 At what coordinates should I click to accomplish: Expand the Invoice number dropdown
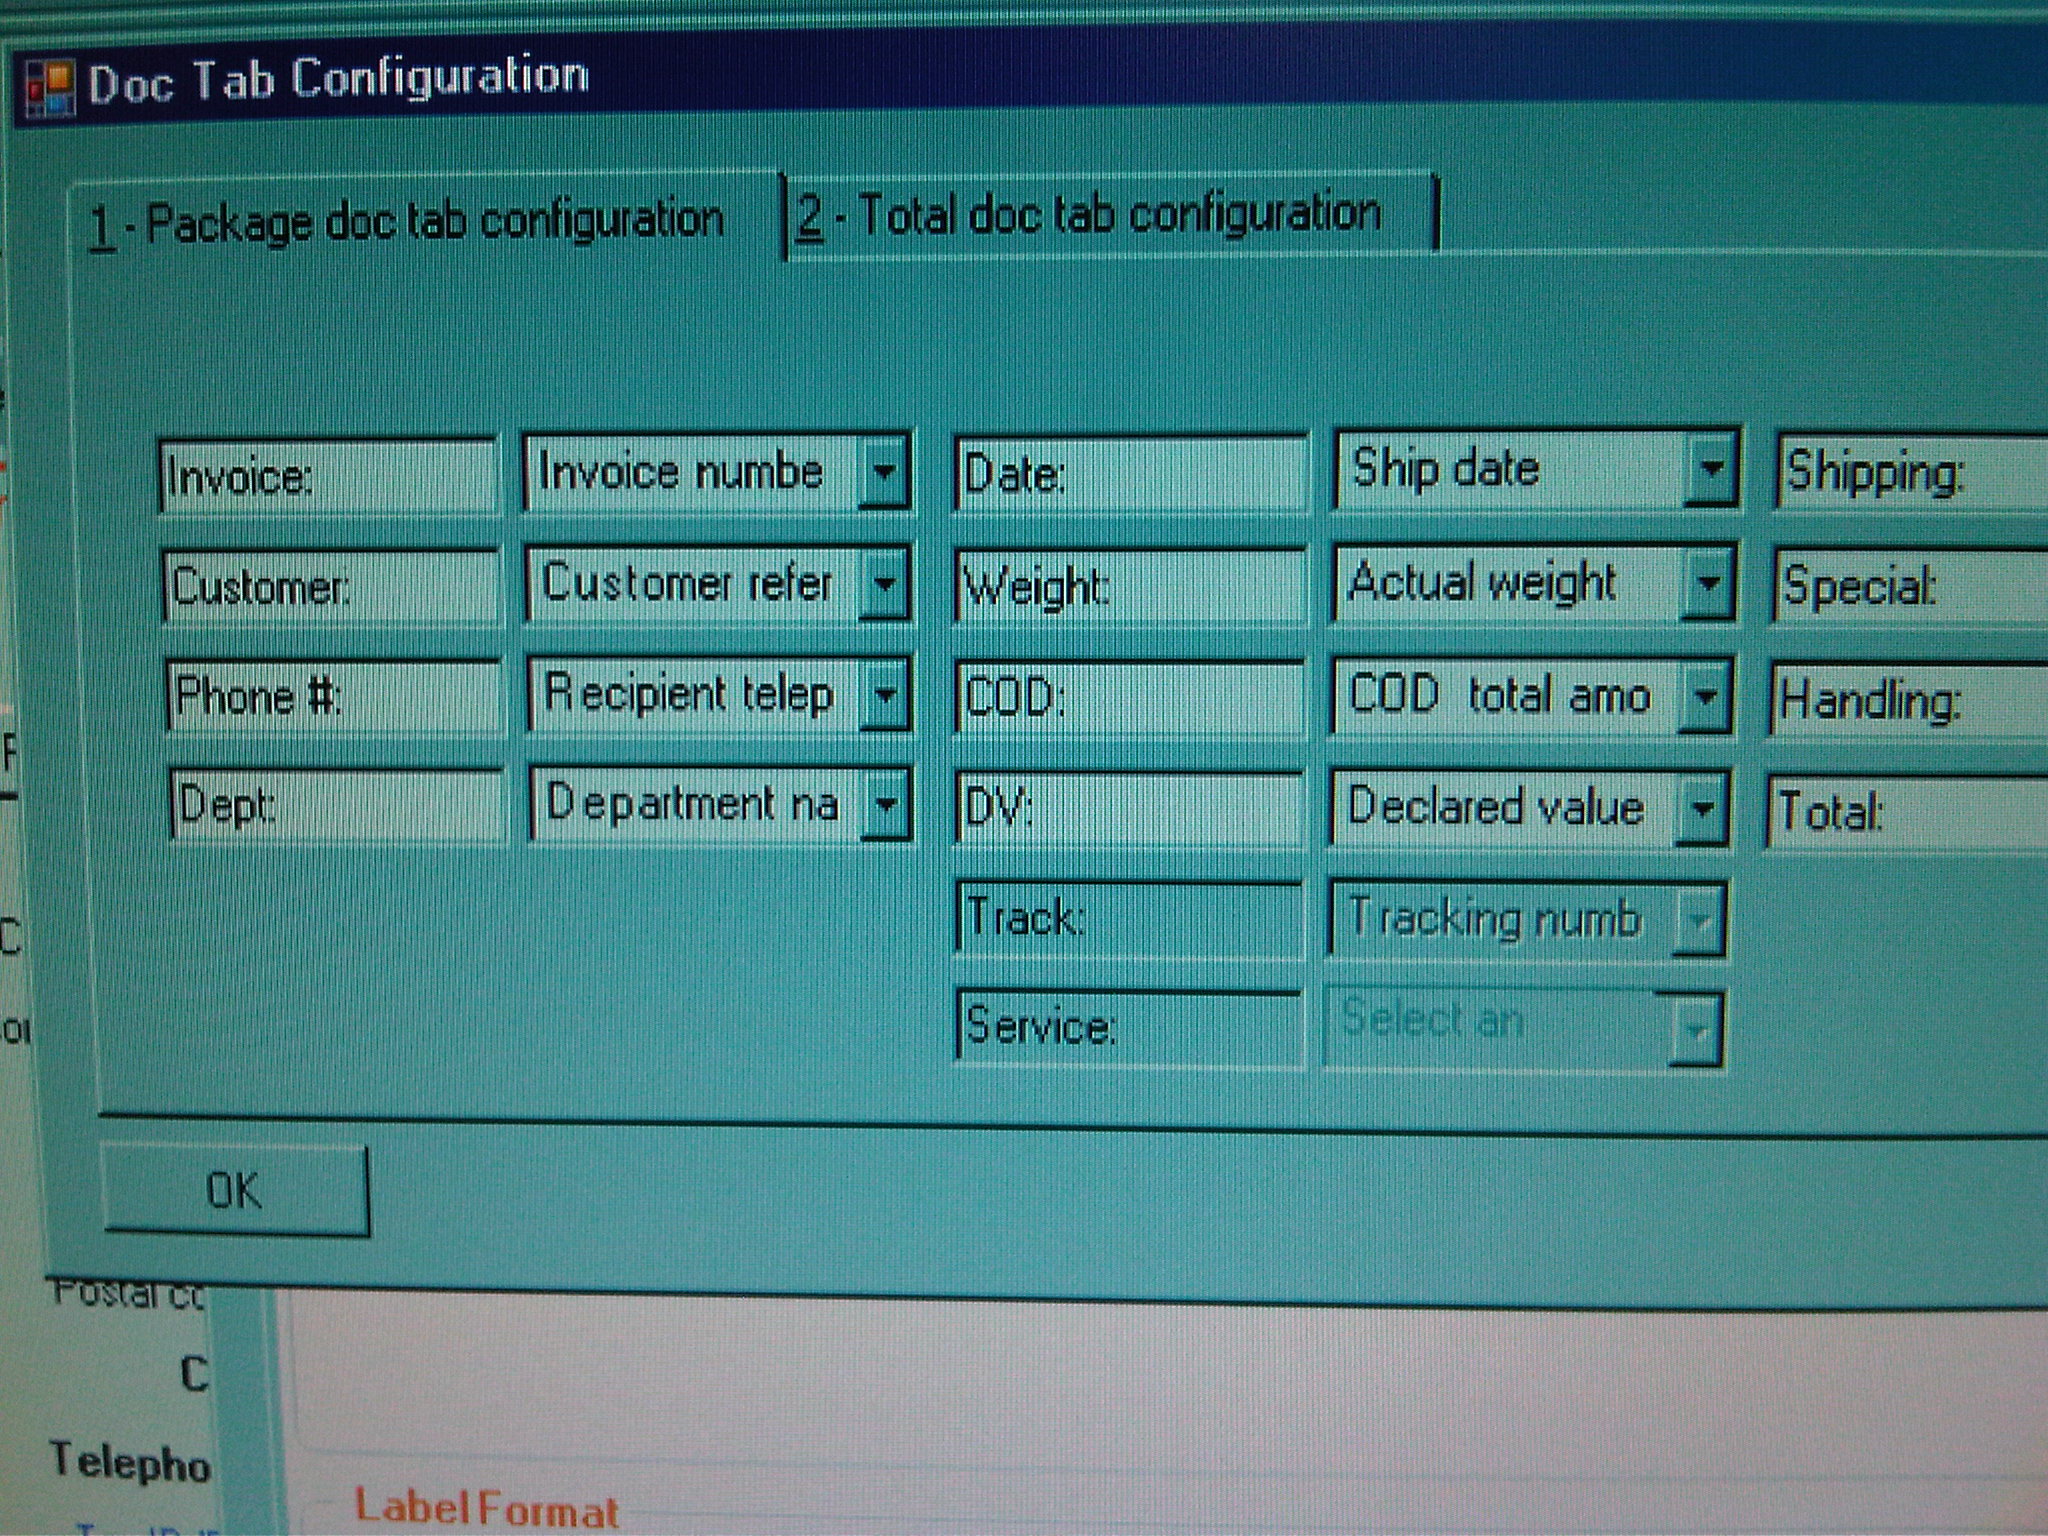pyautogui.click(x=884, y=472)
